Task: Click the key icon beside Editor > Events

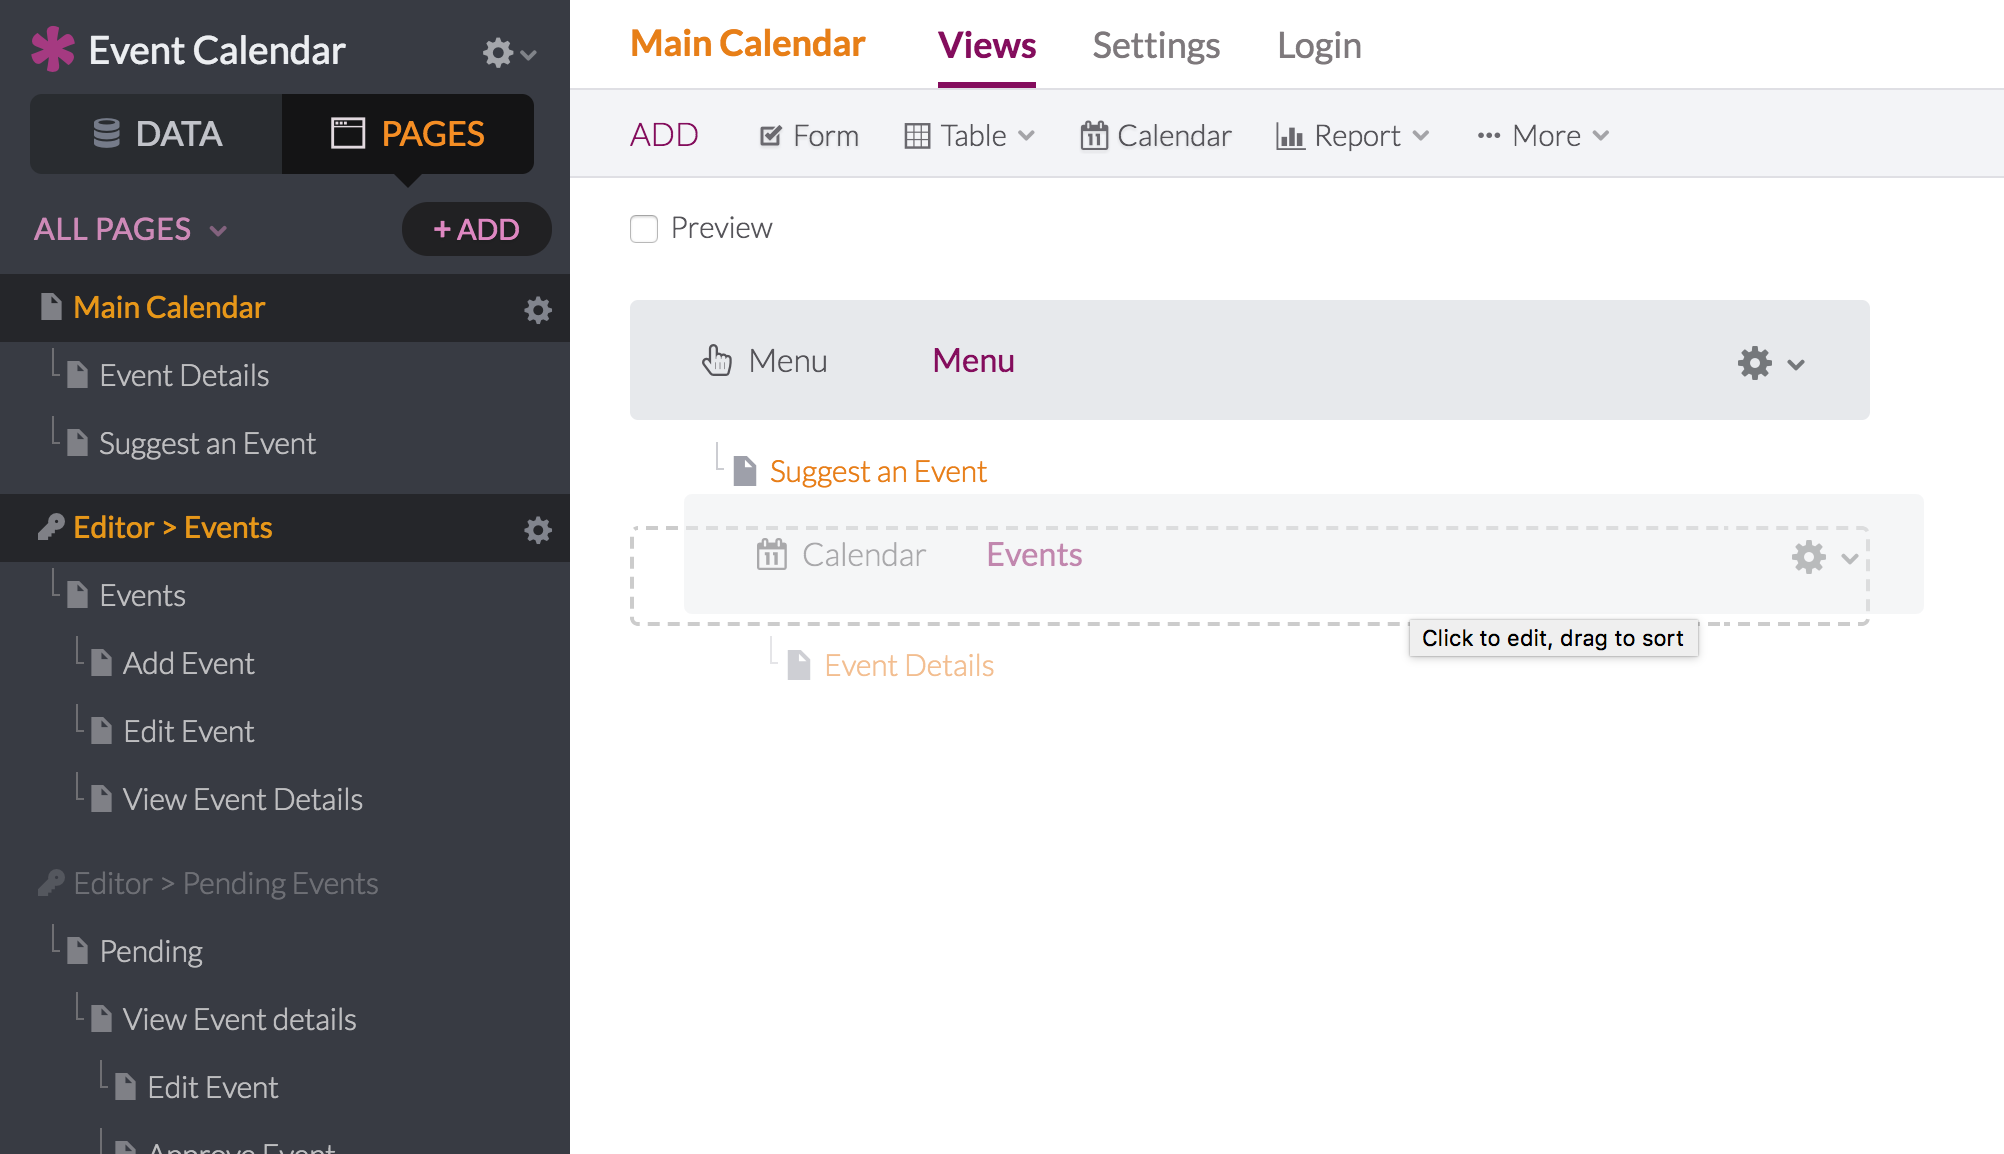Action: pyautogui.click(x=51, y=527)
